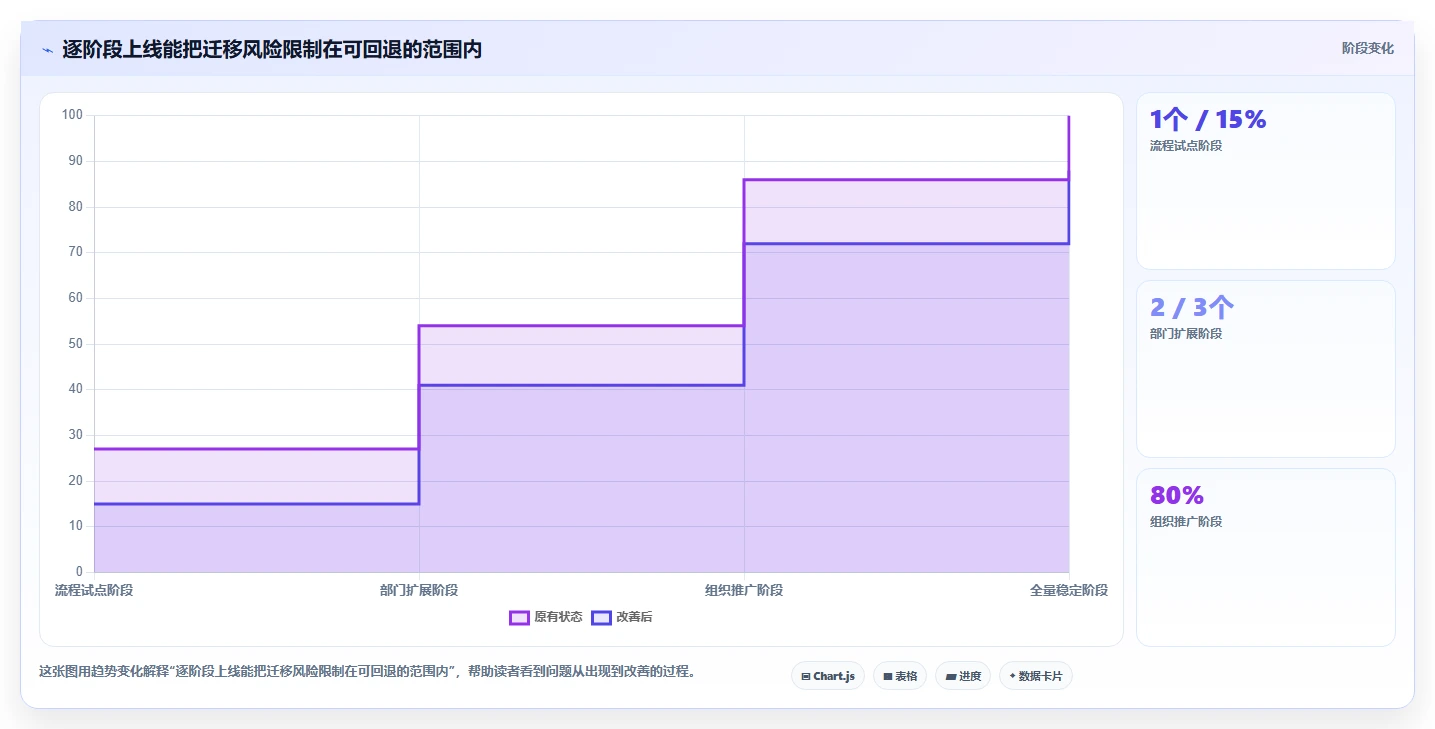1435x729 pixels.
Task: Select the 2 / 3个 stat card
Action: point(1266,369)
